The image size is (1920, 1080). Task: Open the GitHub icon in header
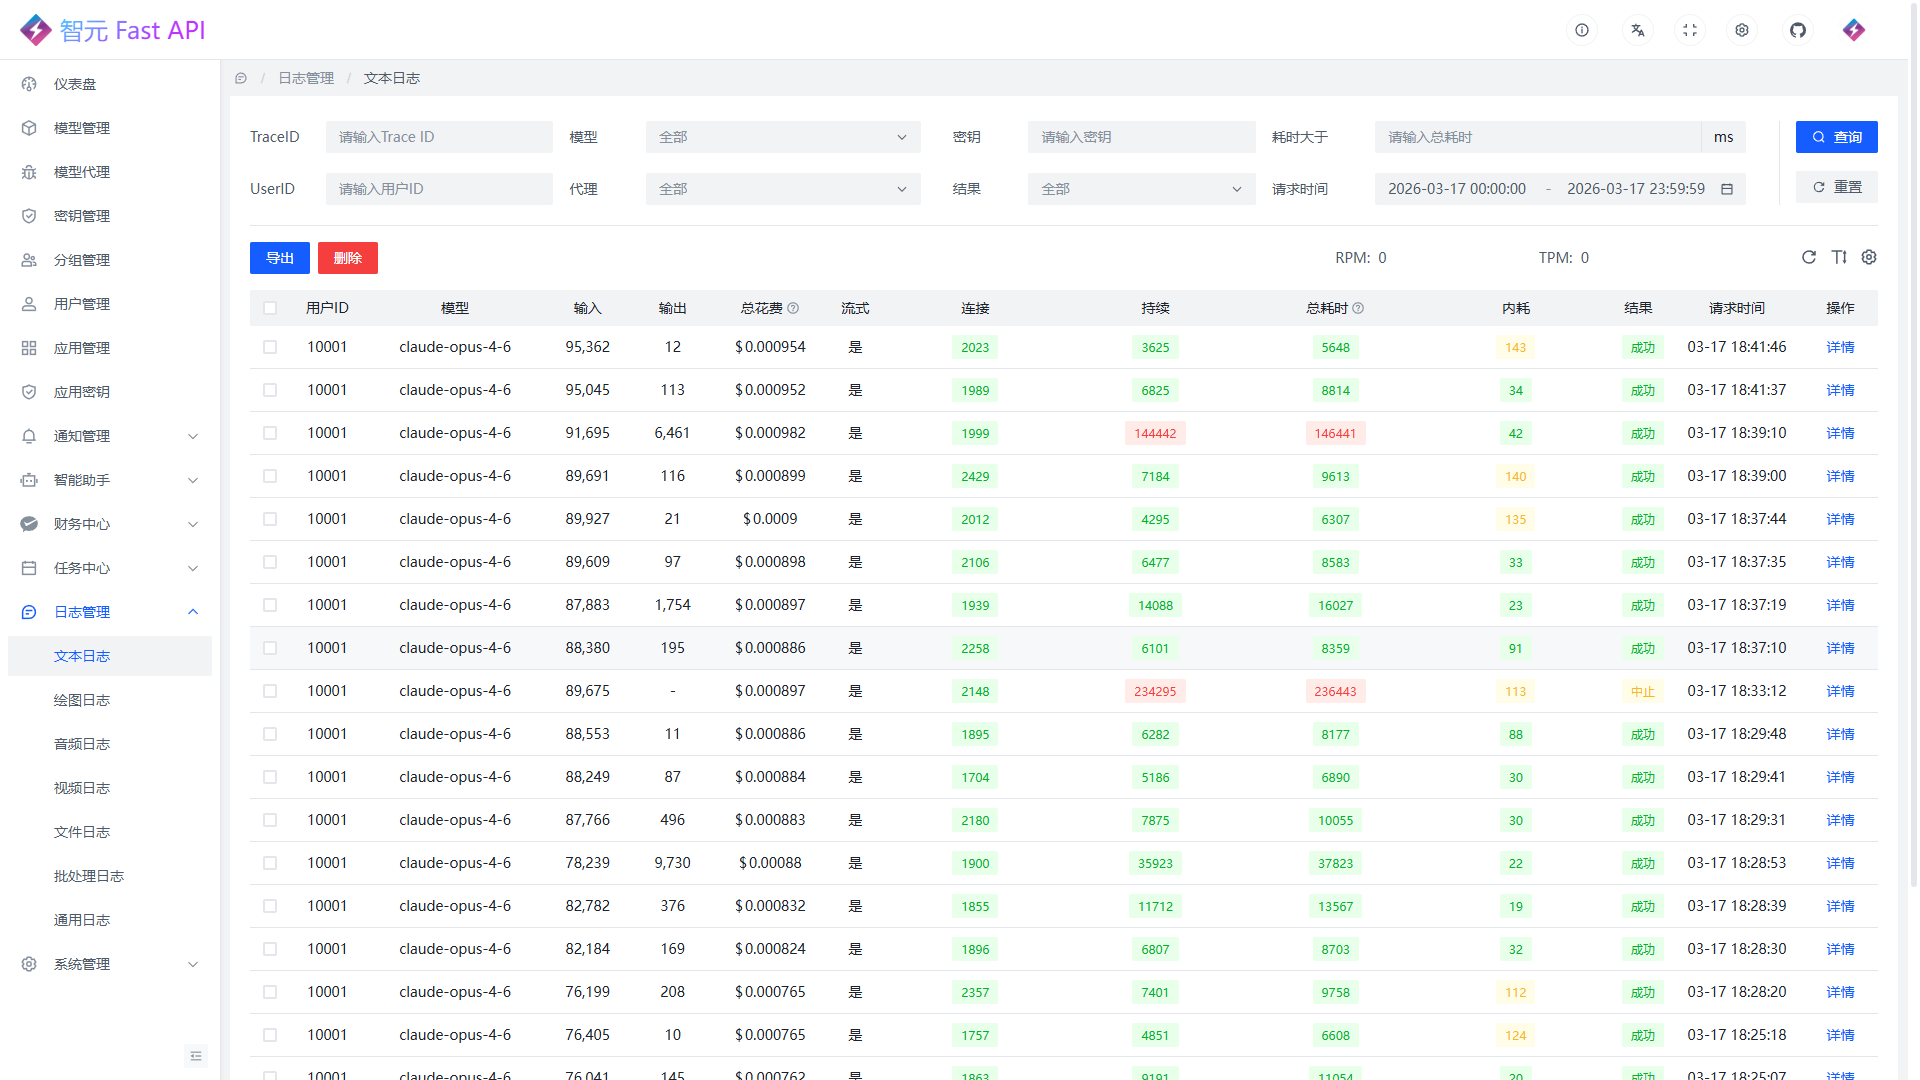click(x=1797, y=30)
